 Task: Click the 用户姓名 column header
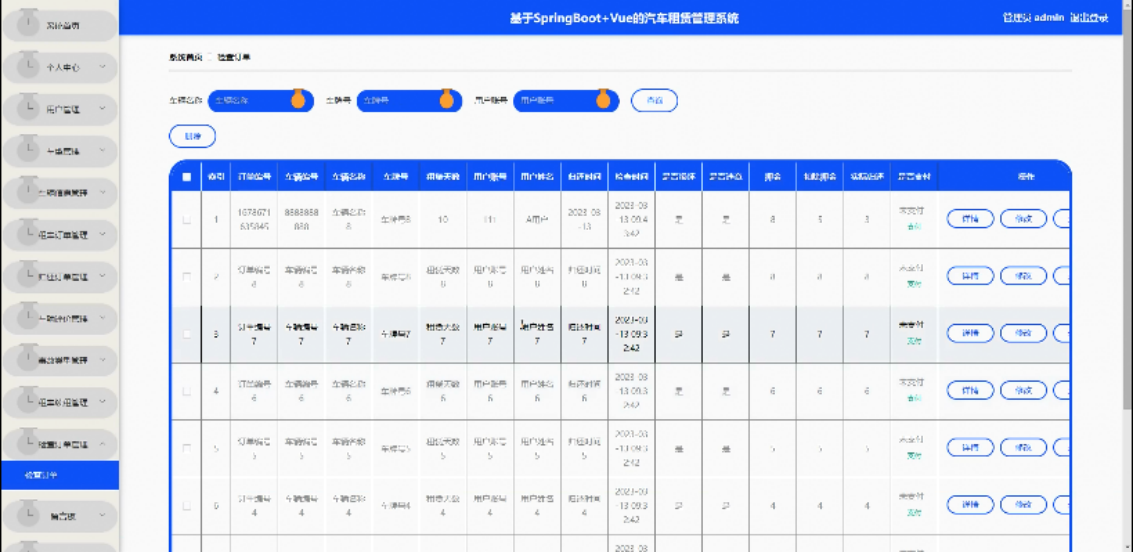coord(537,176)
